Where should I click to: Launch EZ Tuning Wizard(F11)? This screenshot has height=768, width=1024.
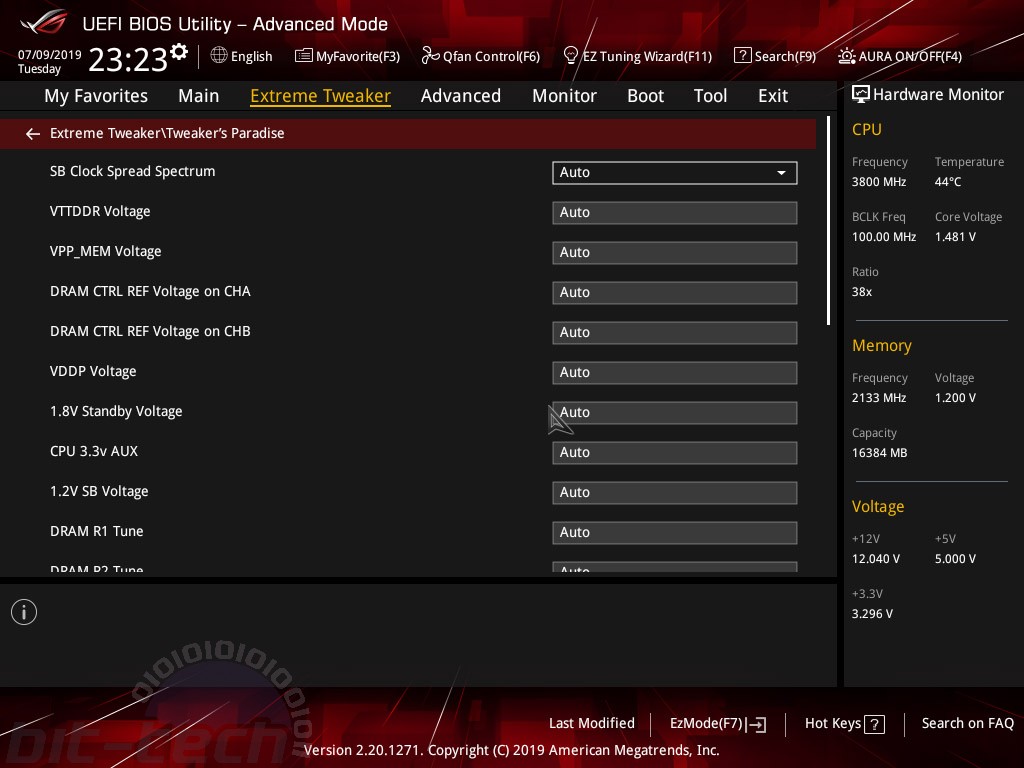638,56
